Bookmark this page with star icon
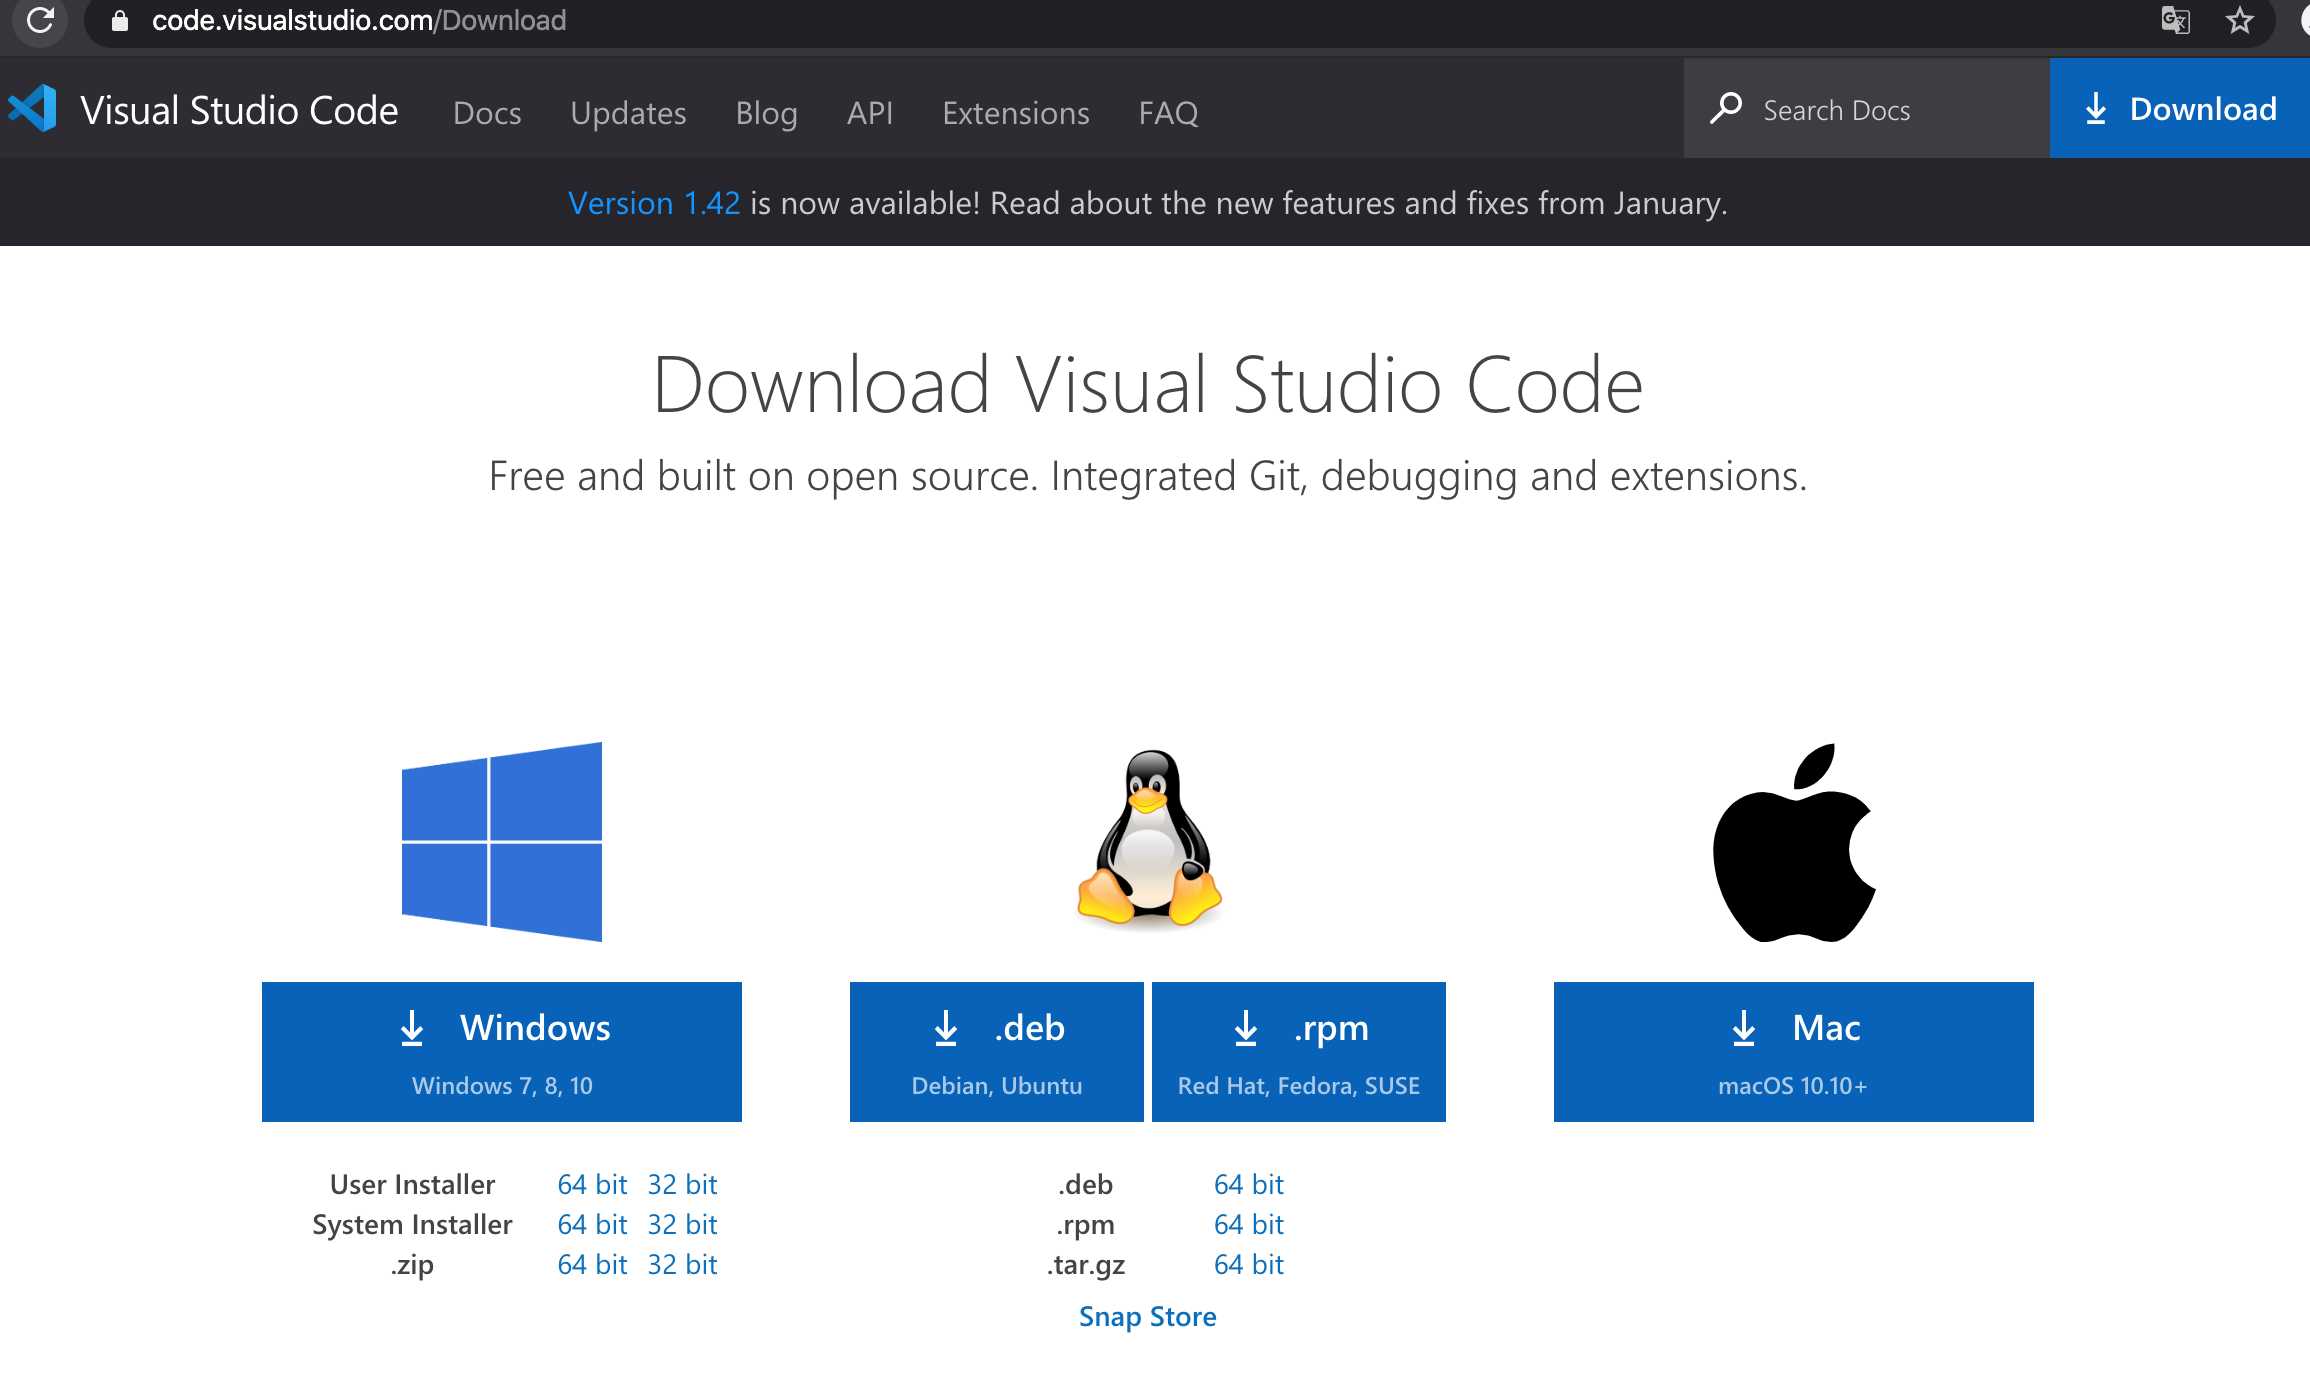 click(x=2240, y=20)
